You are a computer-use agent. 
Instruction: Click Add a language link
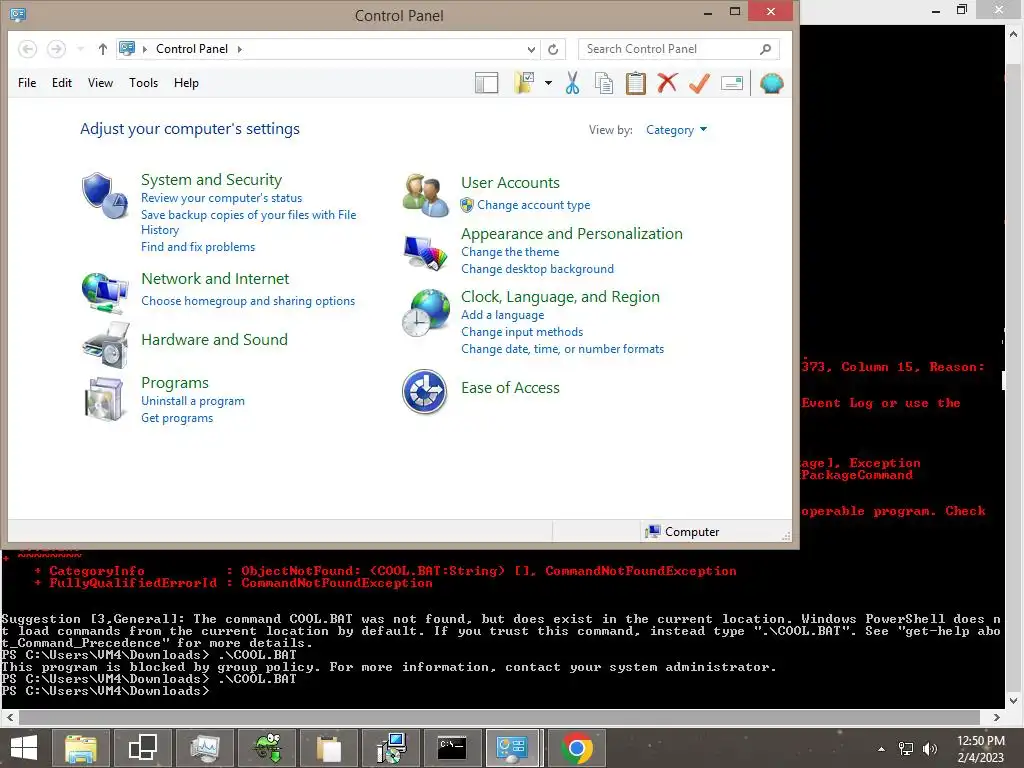point(502,315)
